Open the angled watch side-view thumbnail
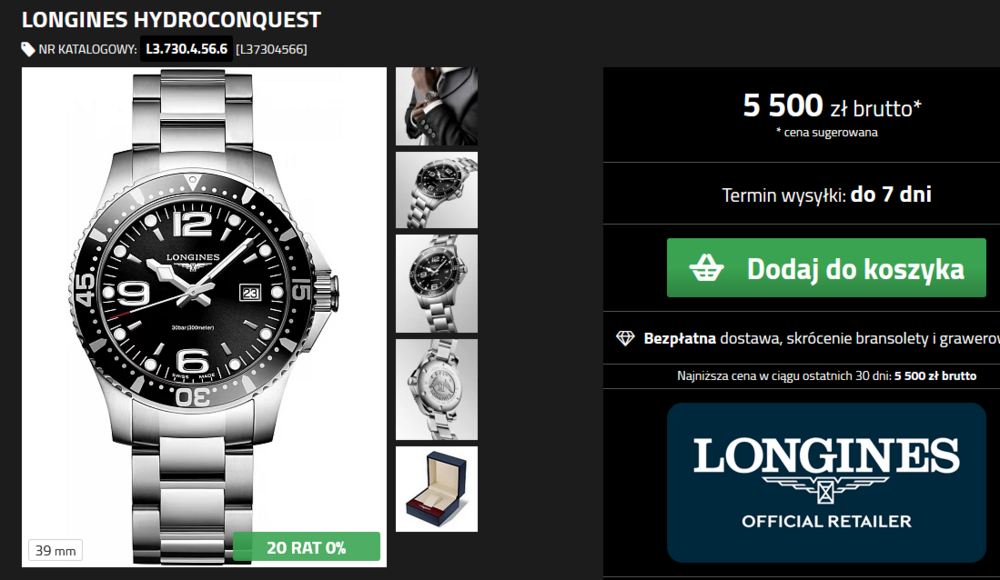The width and height of the screenshot is (1000, 580). click(437, 190)
